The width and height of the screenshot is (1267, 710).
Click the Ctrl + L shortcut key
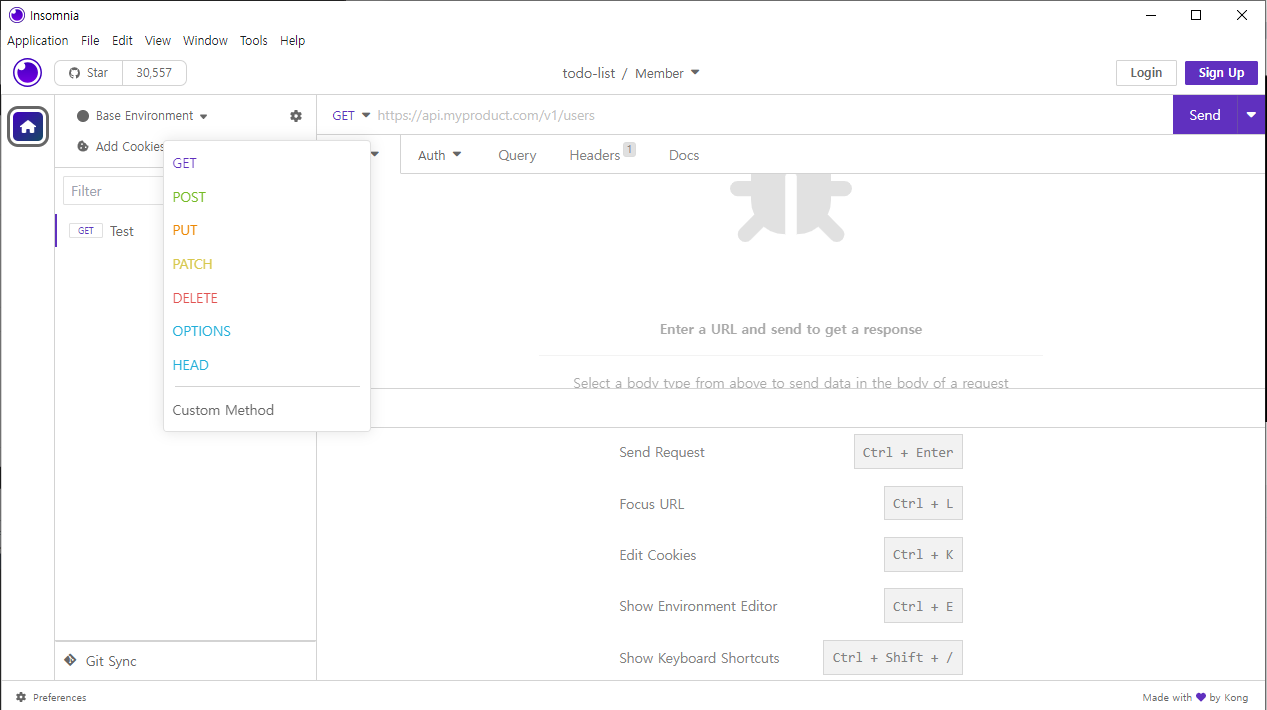point(923,504)
